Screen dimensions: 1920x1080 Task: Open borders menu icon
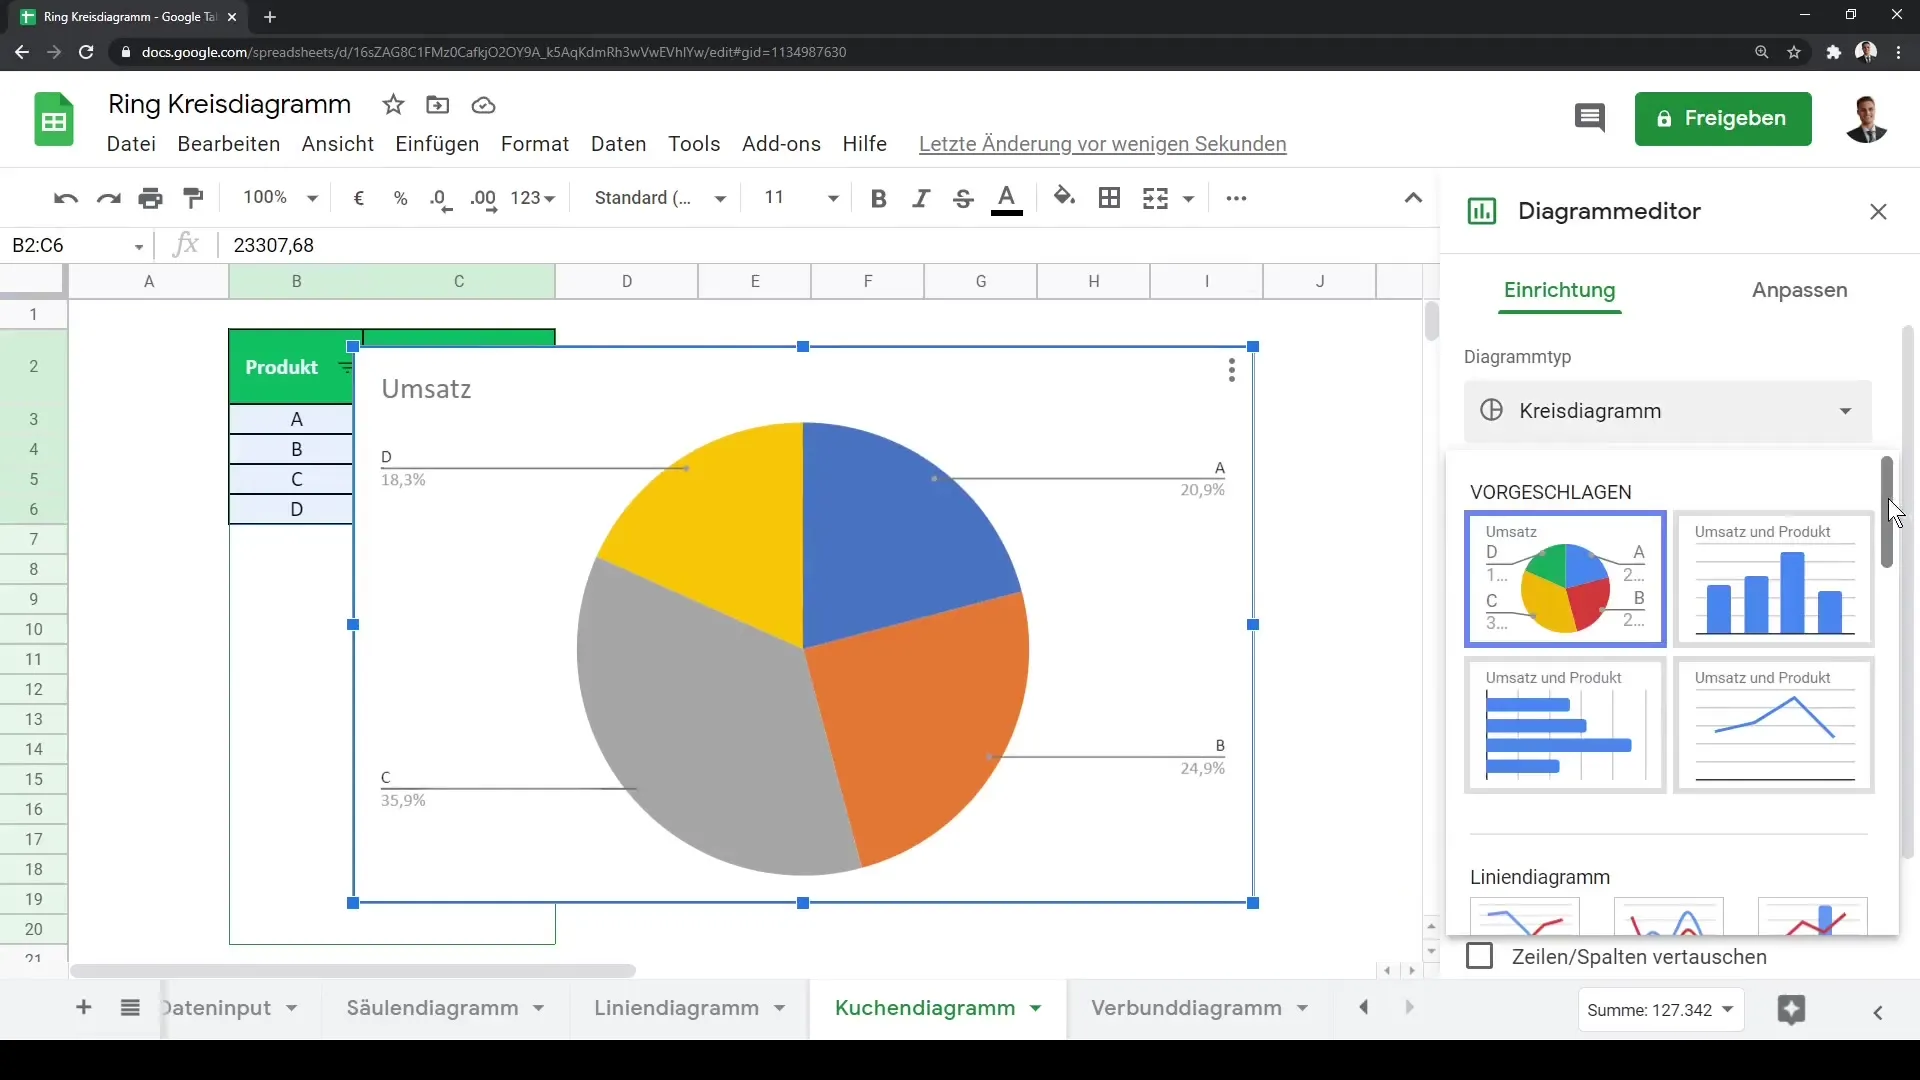point(1109,198)
